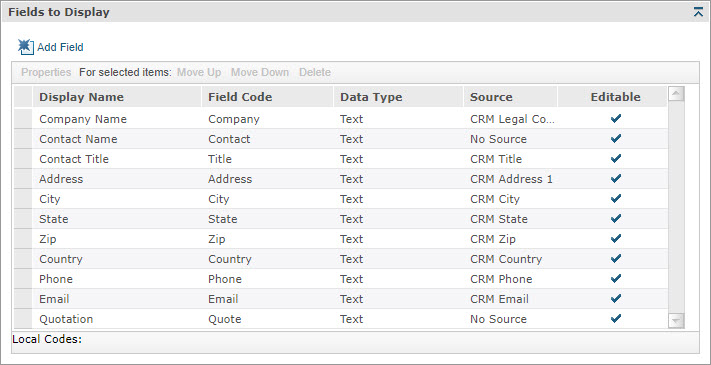The width and height of the screenshot is (711, 365).
Task: Select row using City row selector
Action: click(23, 199)
